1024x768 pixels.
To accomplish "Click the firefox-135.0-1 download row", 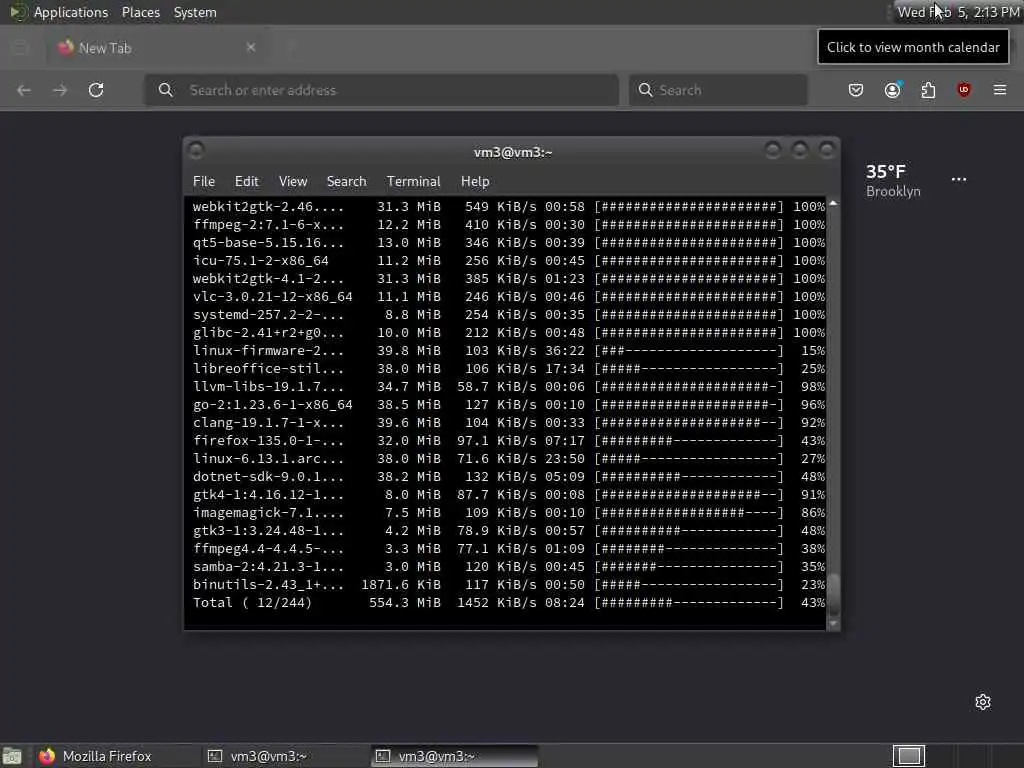I will [x=508, y=441].
